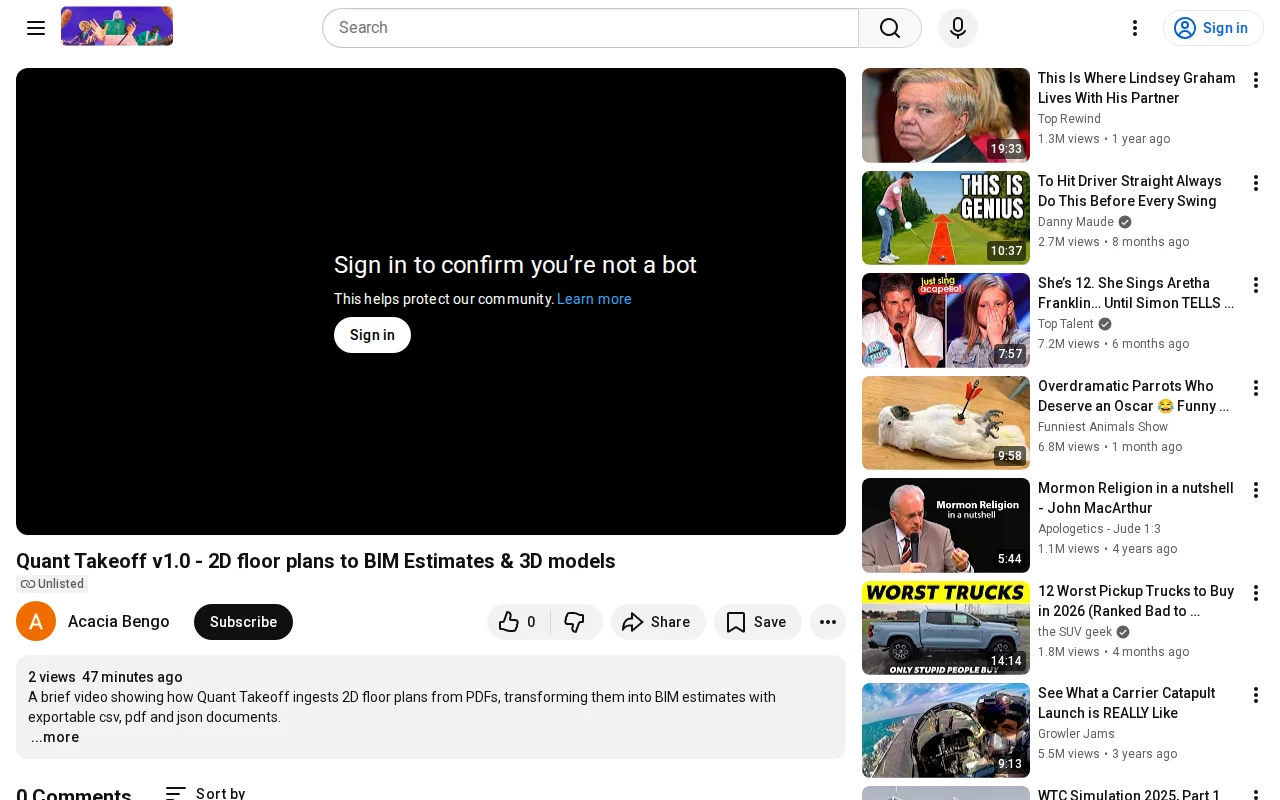Viewport: 1280px width, 800px height.
Task: Click the 2 views 47 minutes ago text
Action: 105,677
